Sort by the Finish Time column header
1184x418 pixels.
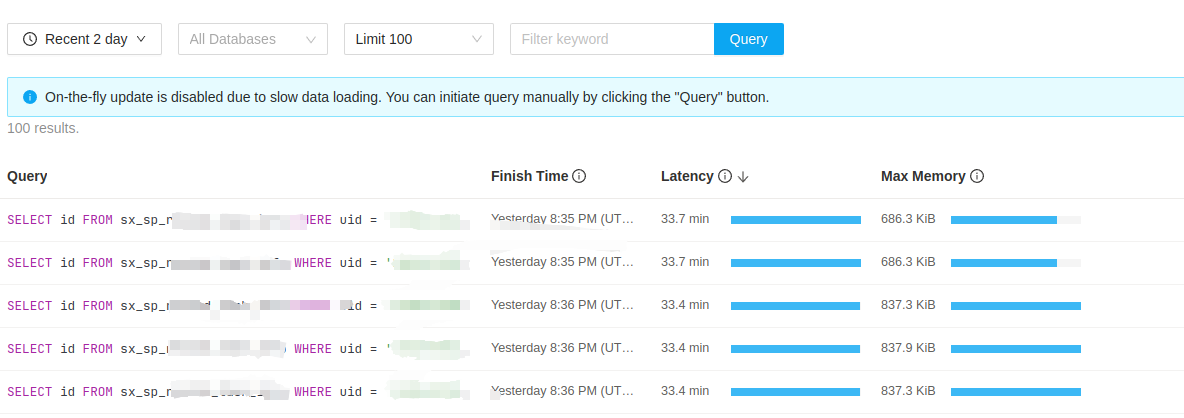pos(529,176)
